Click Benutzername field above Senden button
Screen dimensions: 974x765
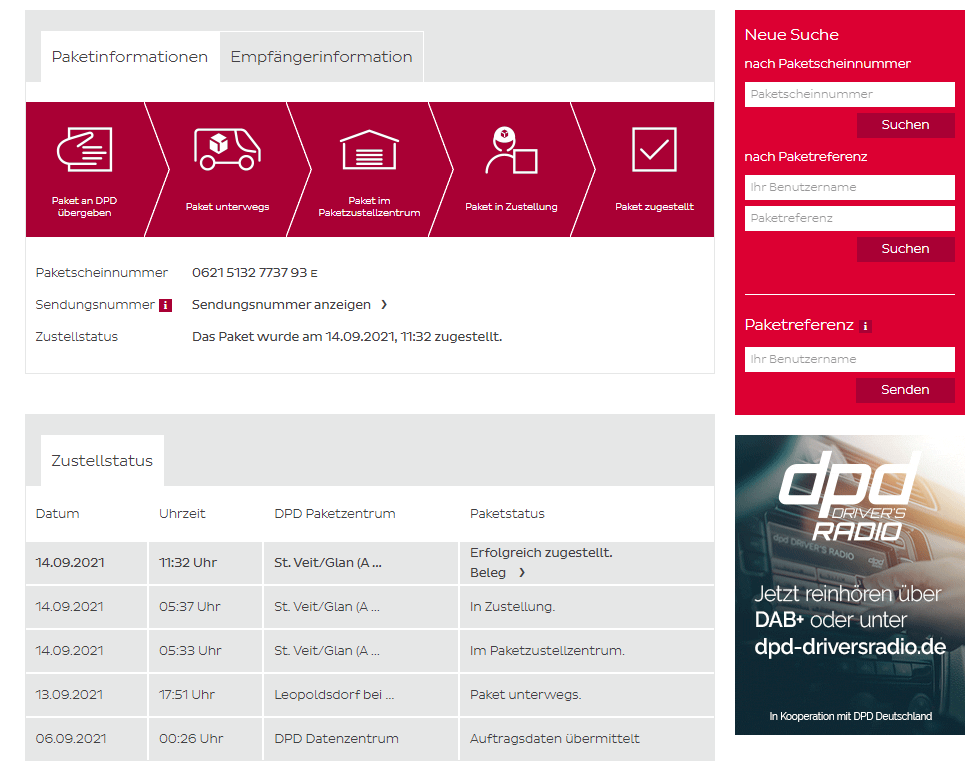pyautogui.click(x=849, y=359)
